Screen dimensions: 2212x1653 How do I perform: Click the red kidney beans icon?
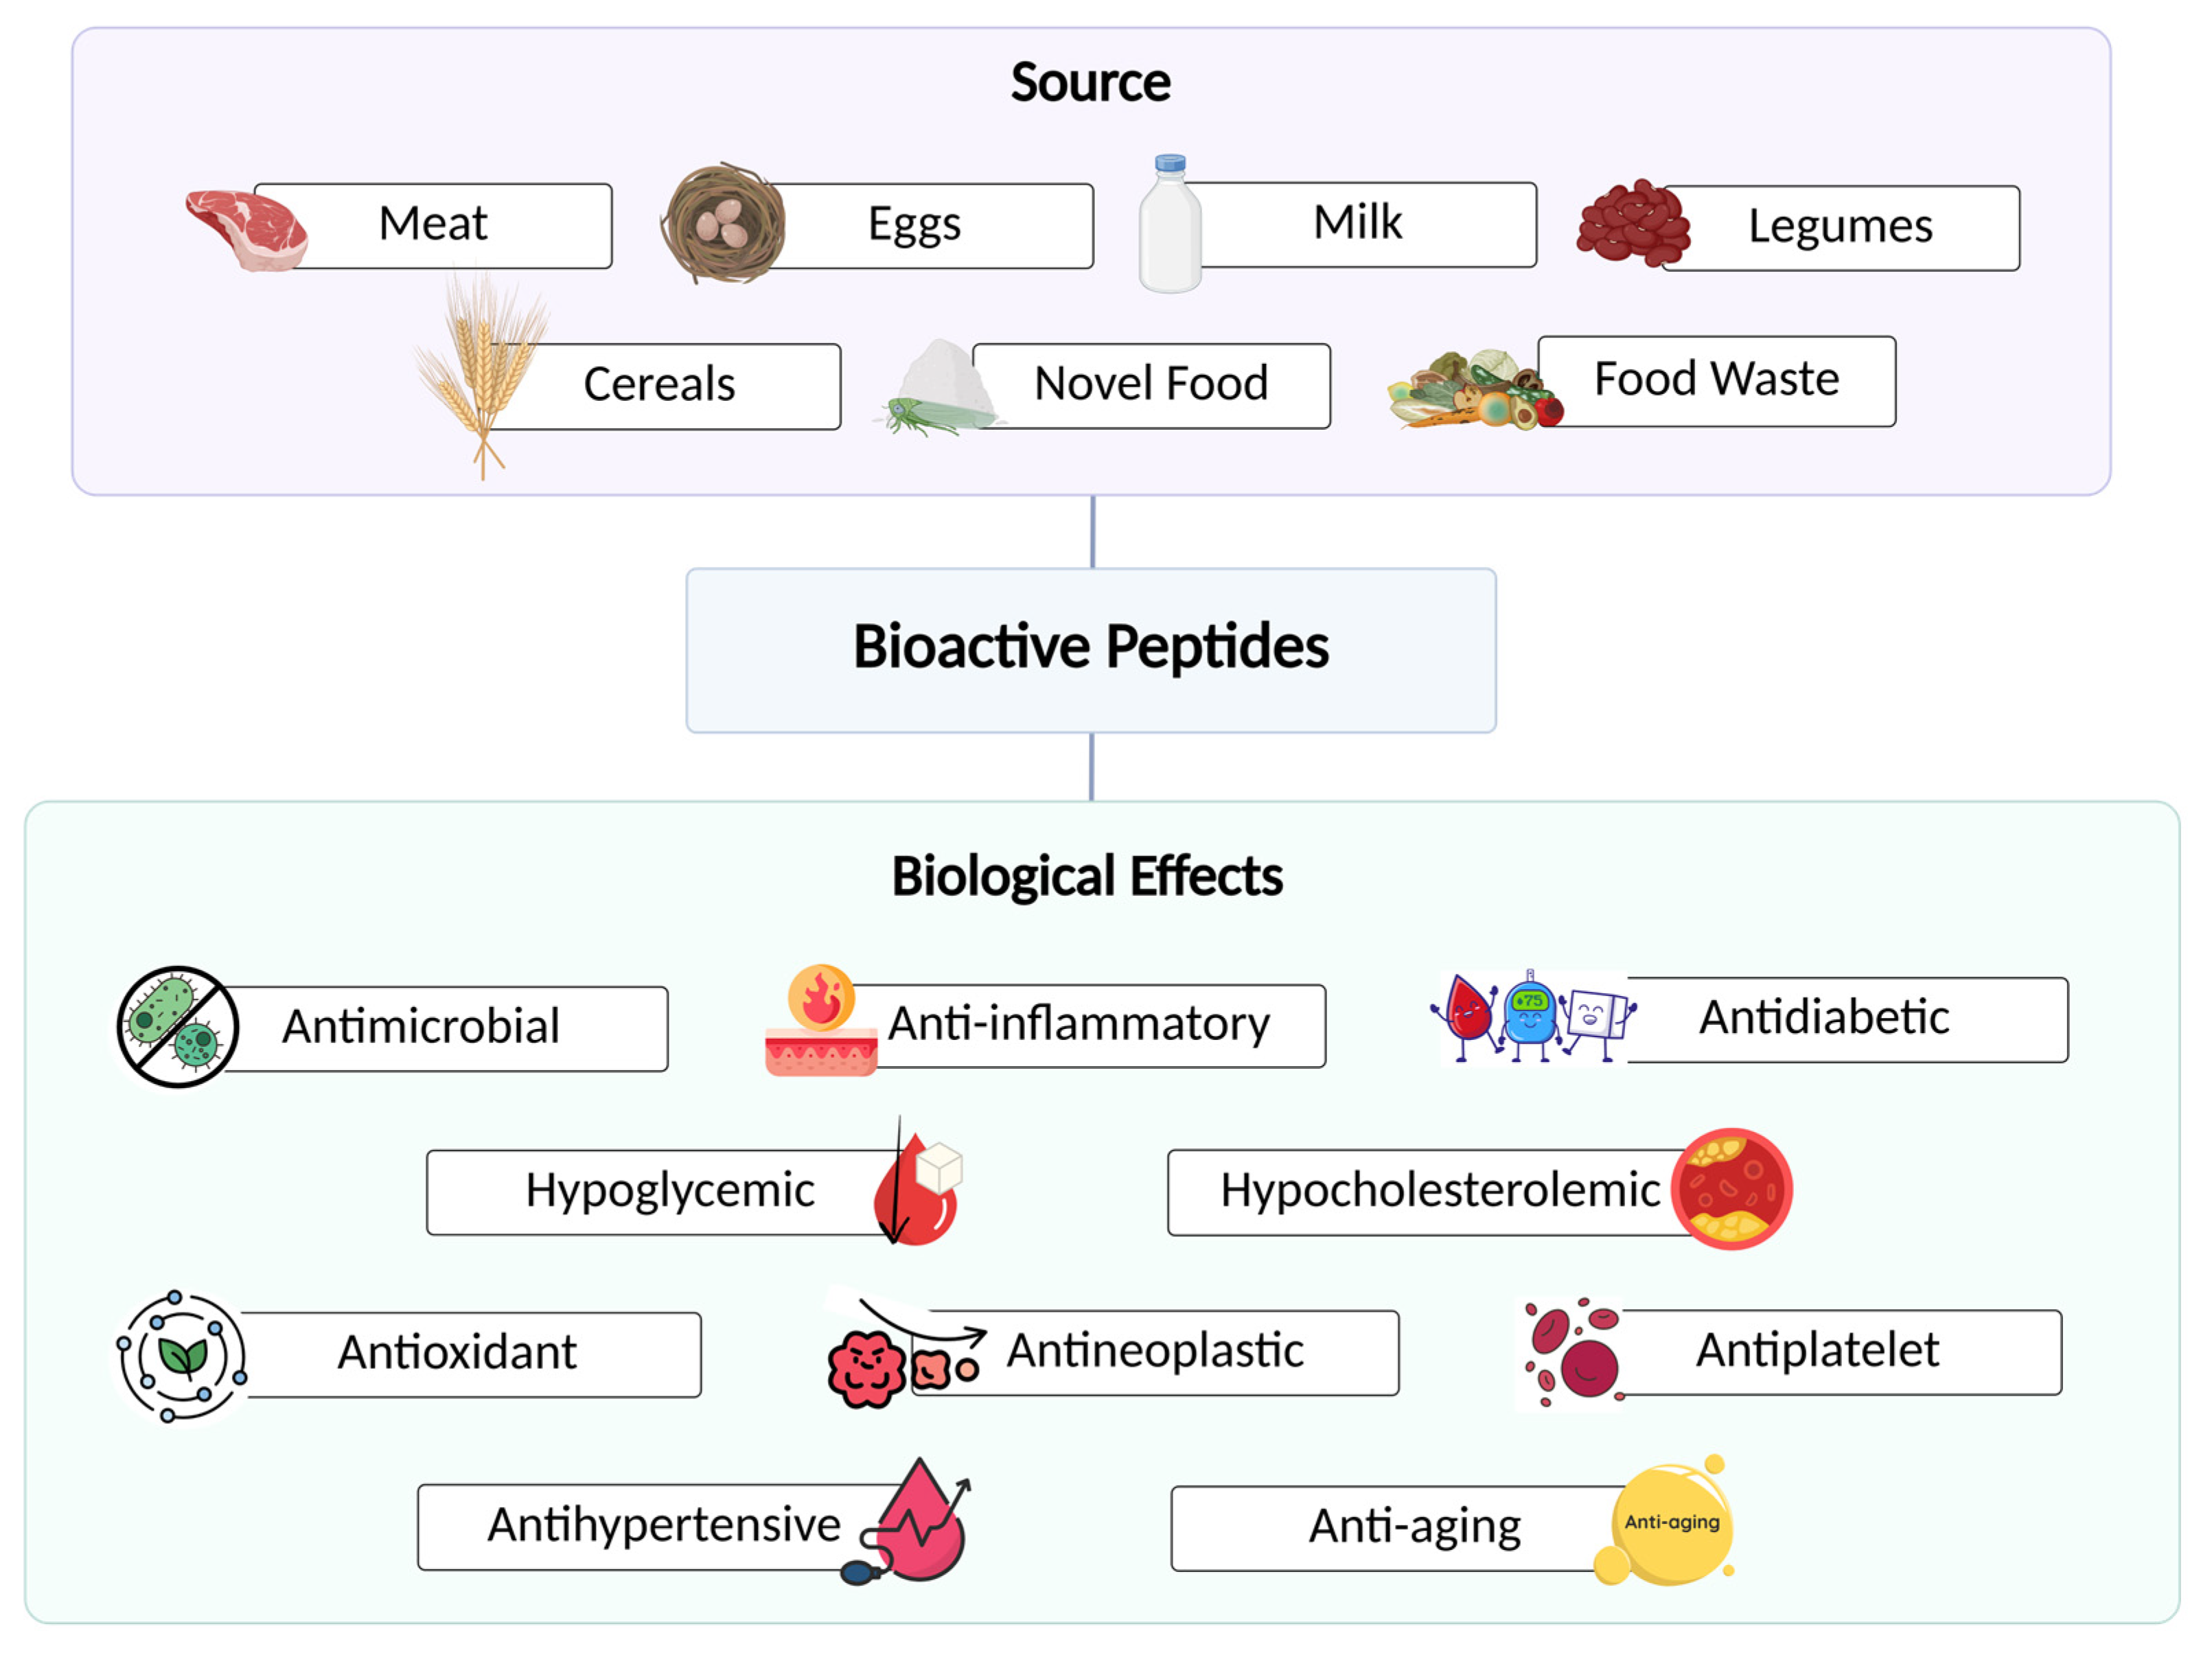pos(1632,224)
